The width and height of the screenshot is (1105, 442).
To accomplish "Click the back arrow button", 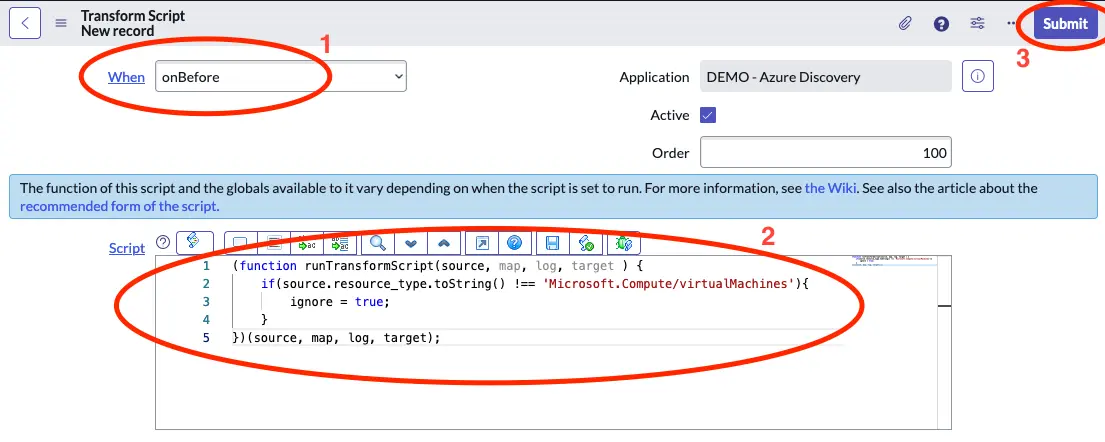I will 24,23.
